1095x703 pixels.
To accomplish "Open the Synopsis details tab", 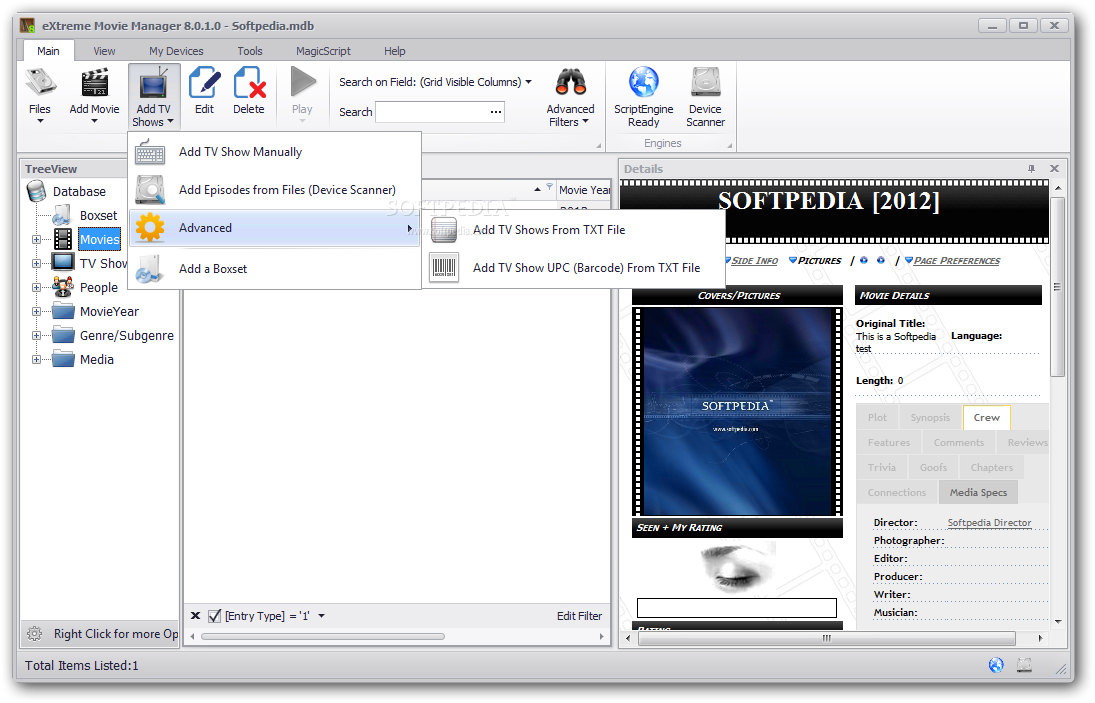I will tap(929, 417).
